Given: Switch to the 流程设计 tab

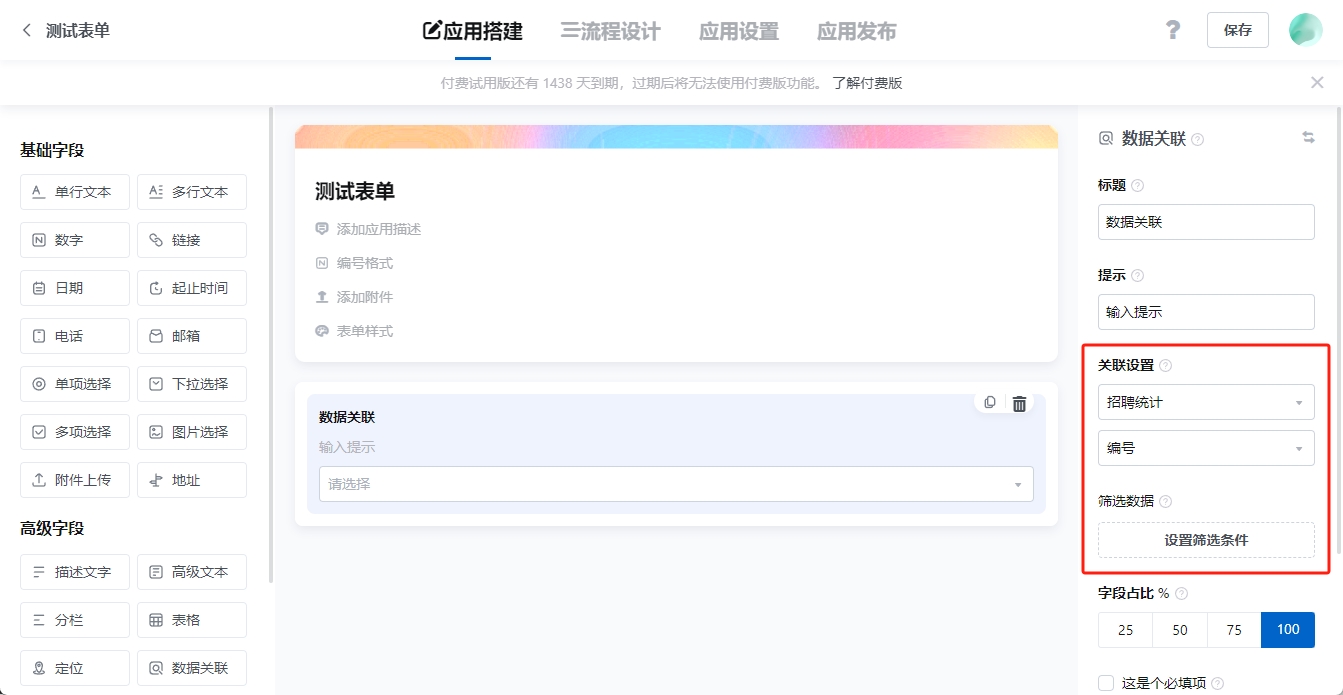Looking at the screenshot, I should [x=609, y=31].
